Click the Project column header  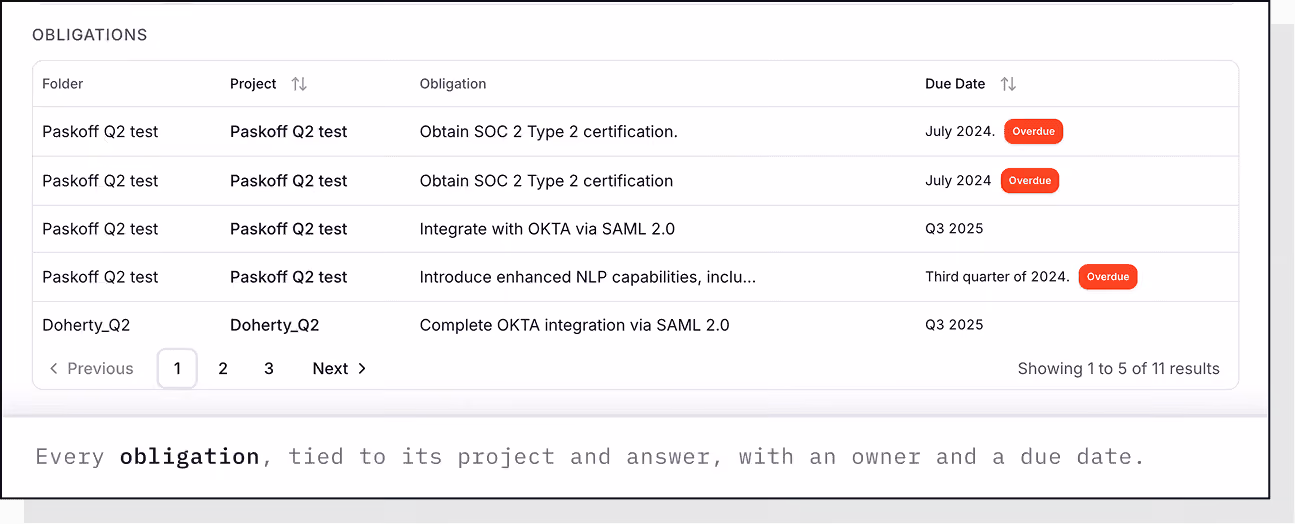(x=253, y=84)
